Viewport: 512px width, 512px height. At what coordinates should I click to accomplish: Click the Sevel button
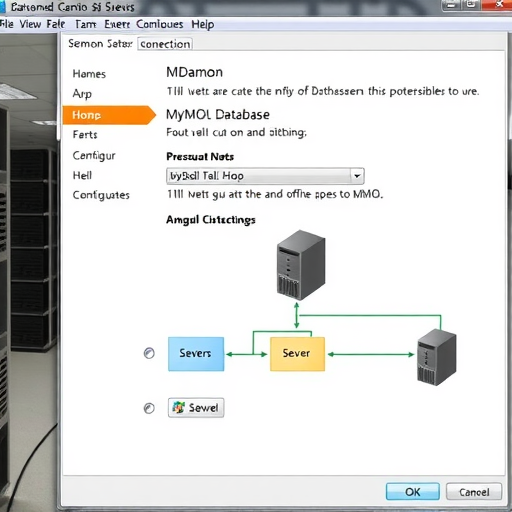click(196, 408)
